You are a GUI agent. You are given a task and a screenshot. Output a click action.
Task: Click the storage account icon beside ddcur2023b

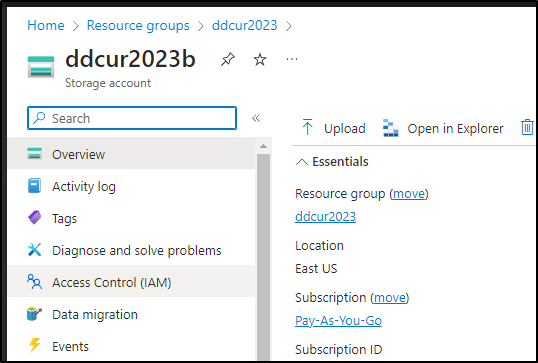pos(41,67)
